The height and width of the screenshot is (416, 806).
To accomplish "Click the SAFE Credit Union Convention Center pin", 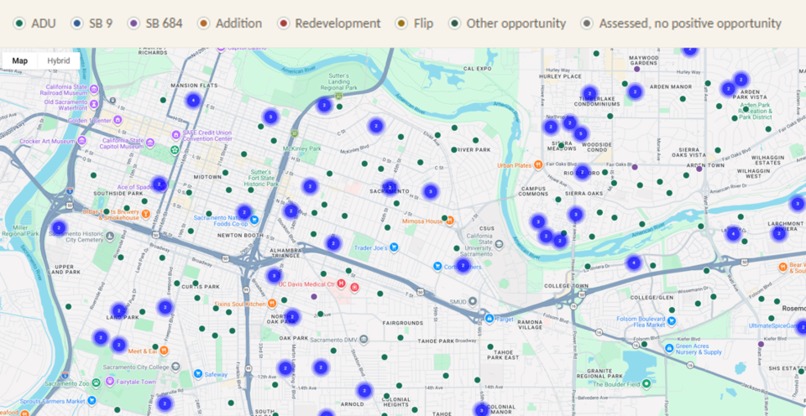I will pyautogui.click(x=175, y=135).
